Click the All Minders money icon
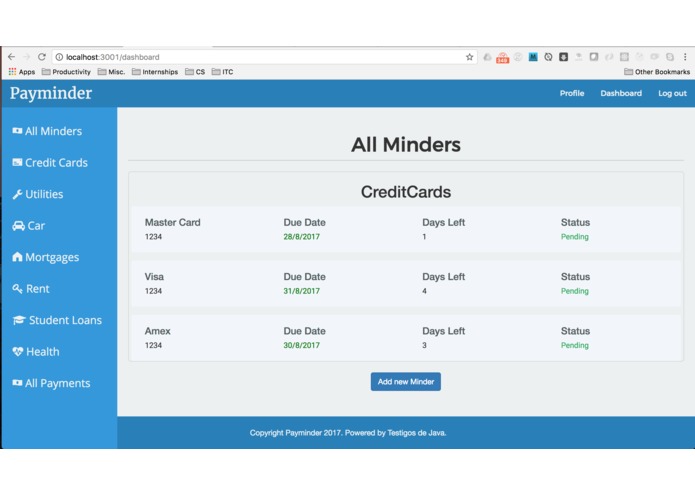 pyautogui.click(x=17, y=131)
